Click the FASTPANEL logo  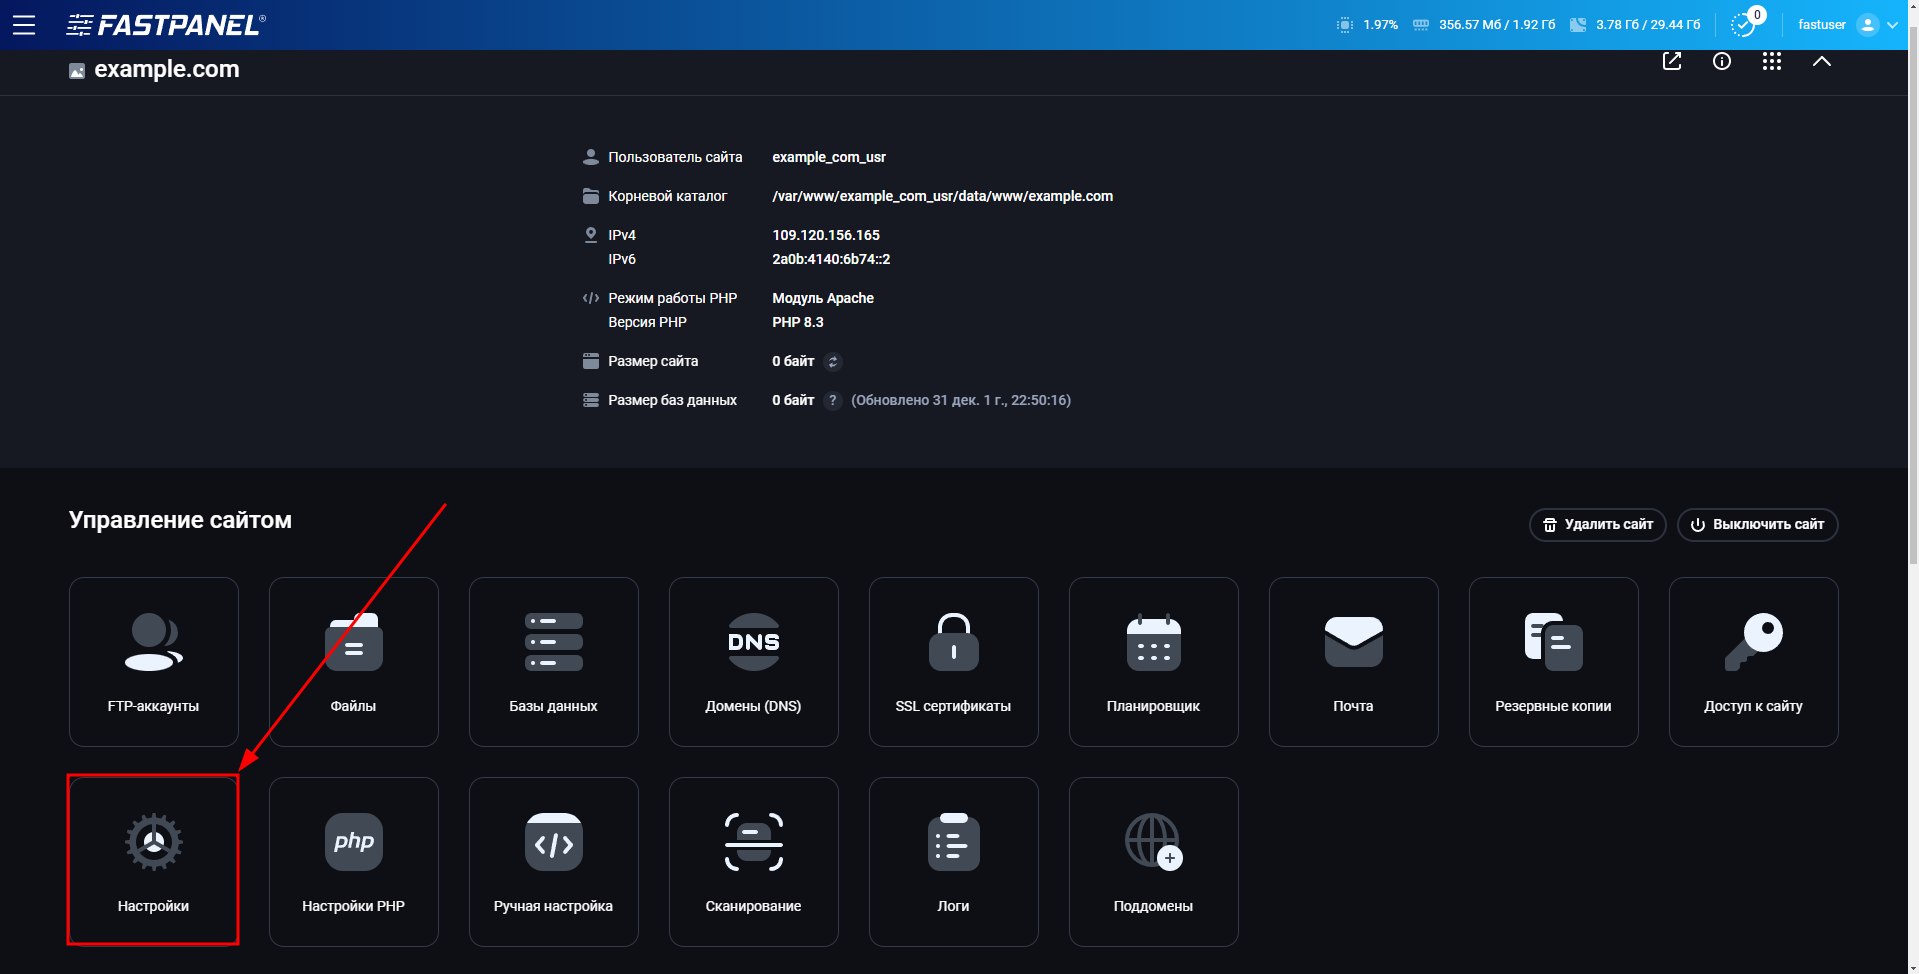(x=166, y=25)
